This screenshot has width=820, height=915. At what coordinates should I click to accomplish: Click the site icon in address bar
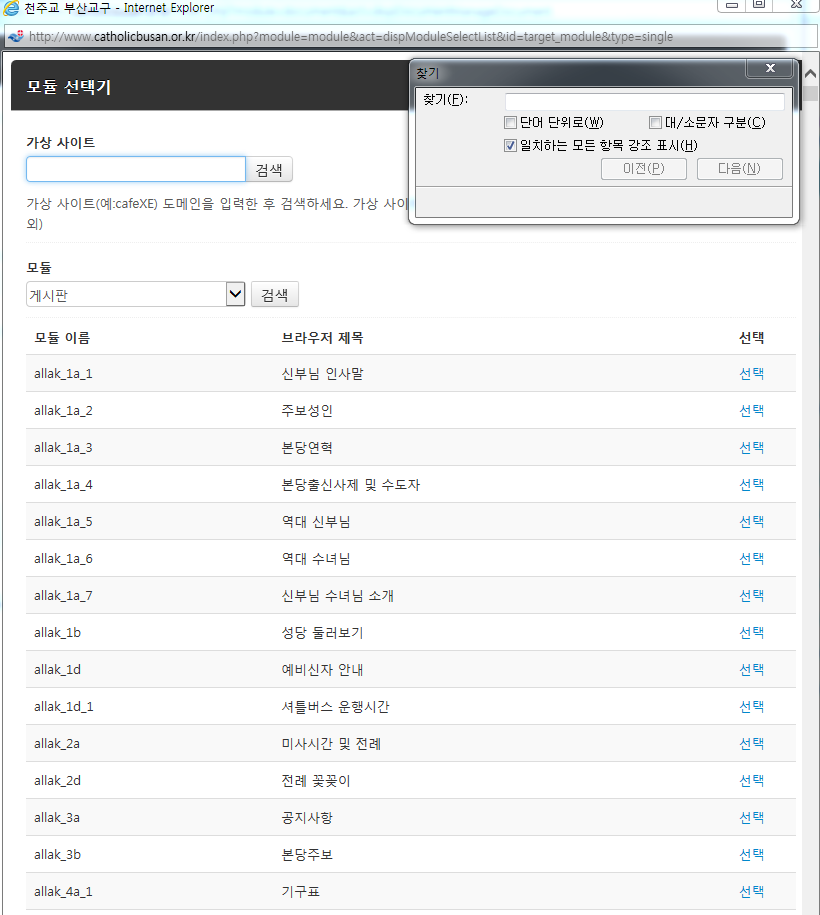coord(15,37)
